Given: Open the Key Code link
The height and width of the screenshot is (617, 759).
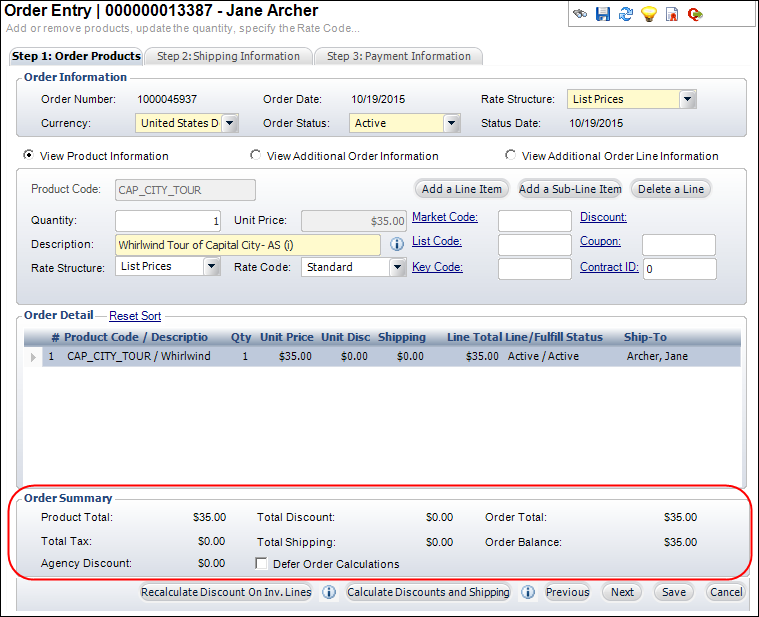Looking at the screenshot, I should click(x=437, y=267).
